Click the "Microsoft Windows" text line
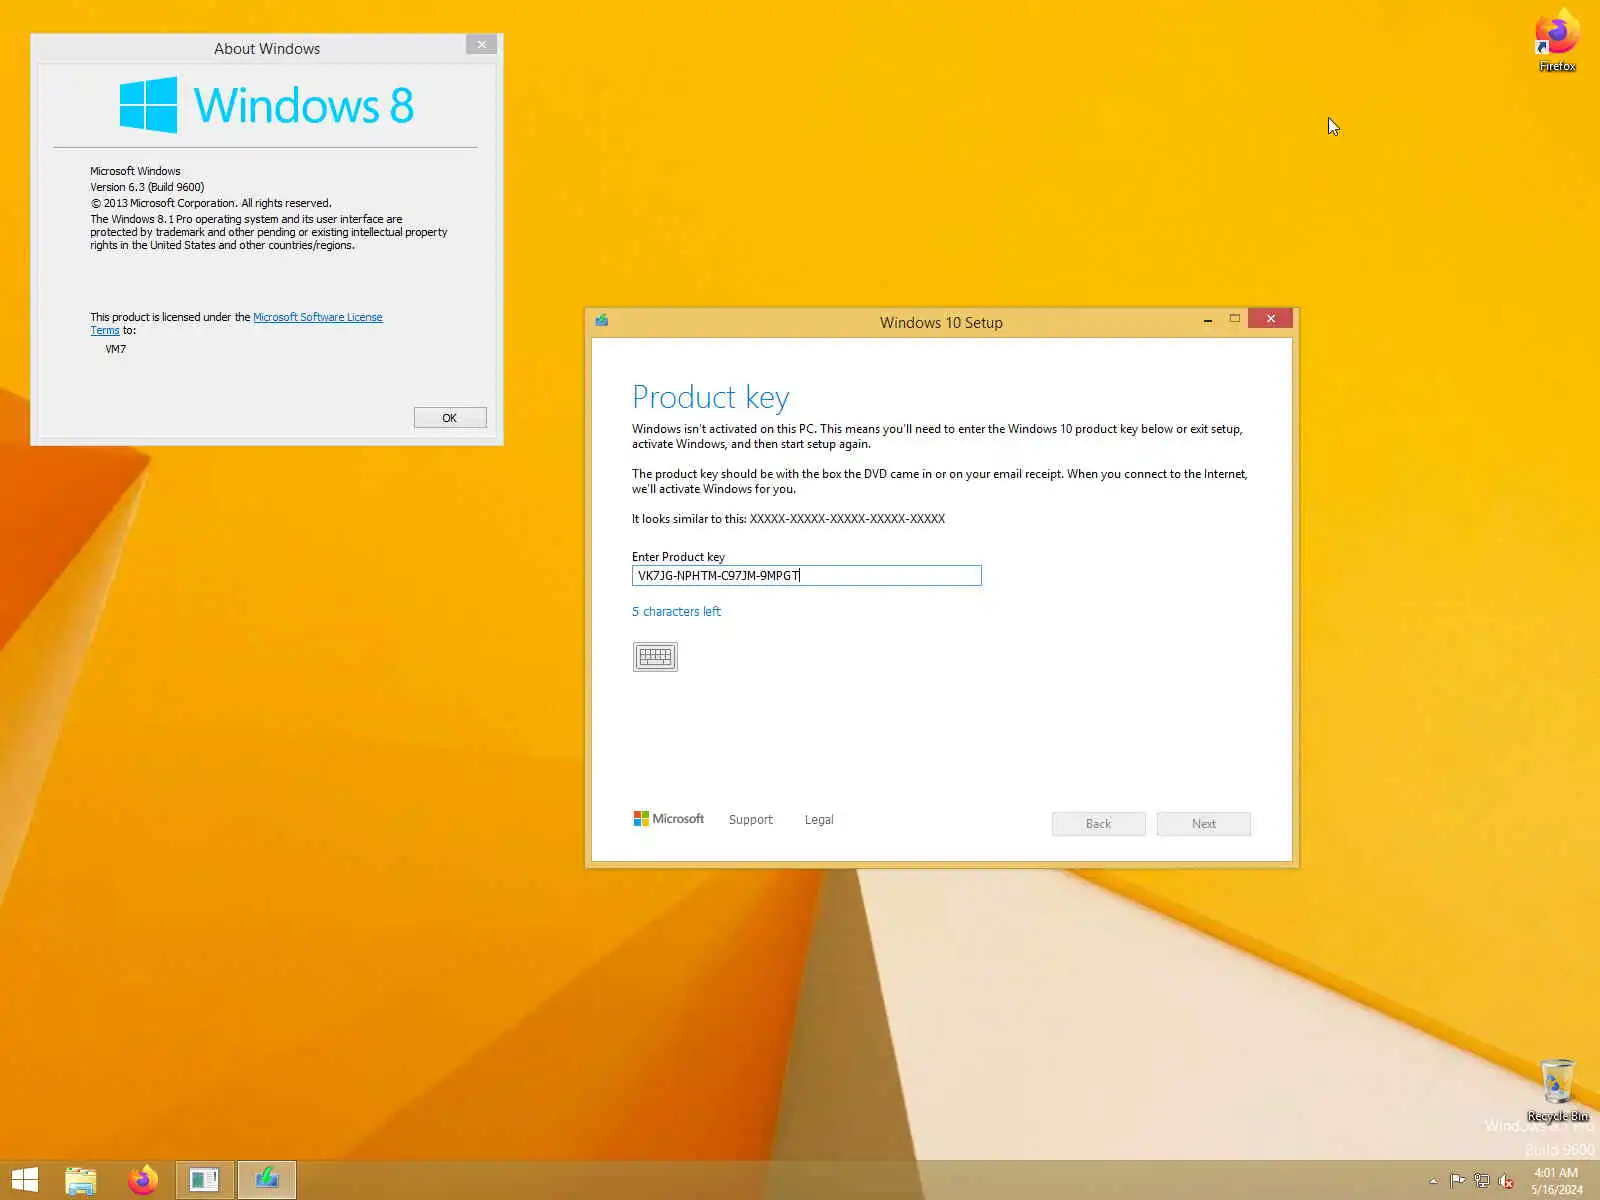 pos(135,171)
